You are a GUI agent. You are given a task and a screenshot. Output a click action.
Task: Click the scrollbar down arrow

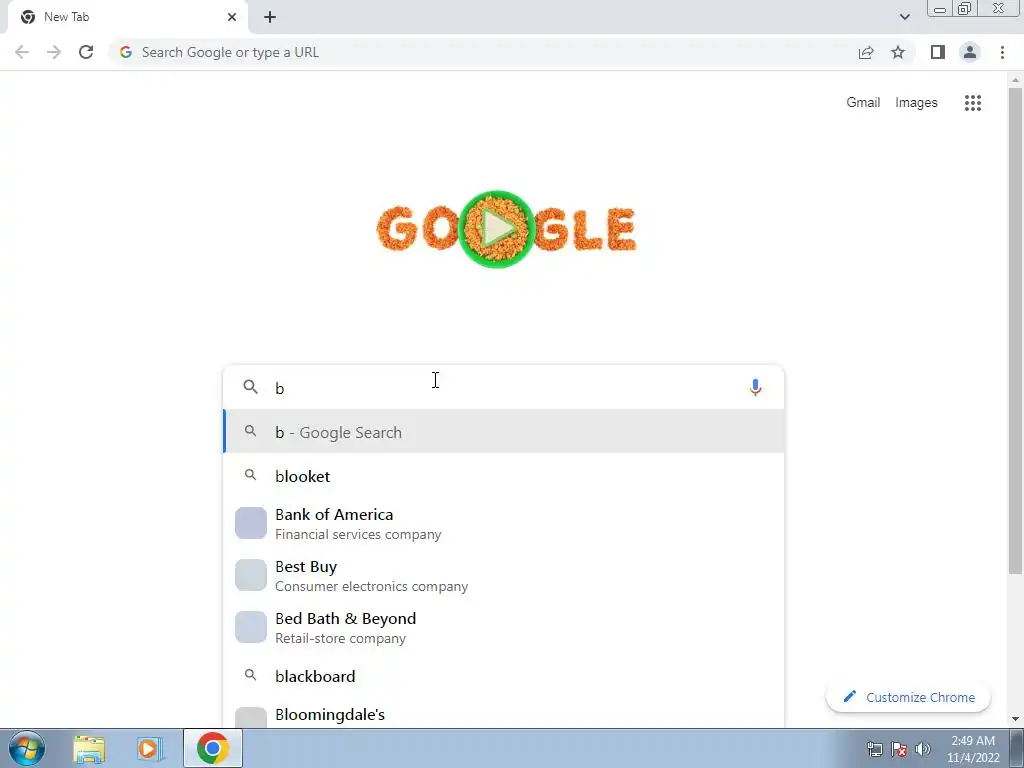coord(1015,719)
